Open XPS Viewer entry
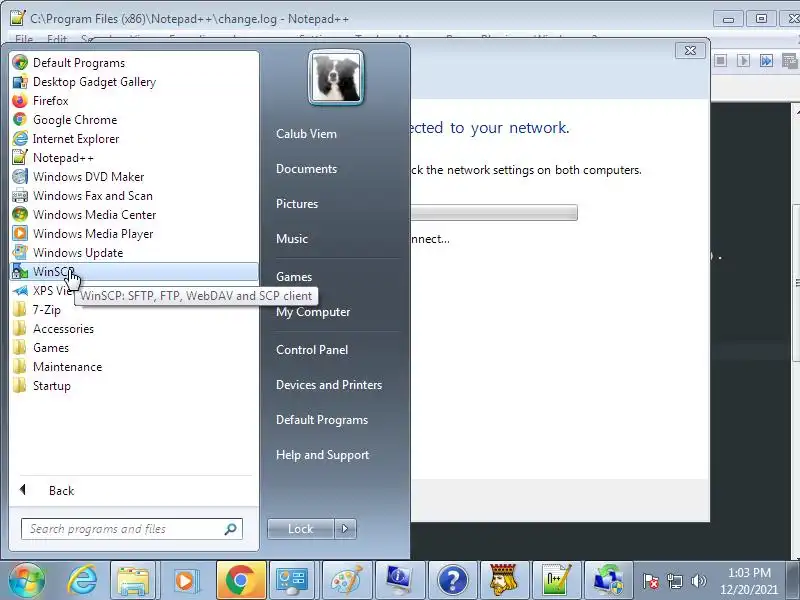This screenshot has width=800, height=600. (42, 291)
